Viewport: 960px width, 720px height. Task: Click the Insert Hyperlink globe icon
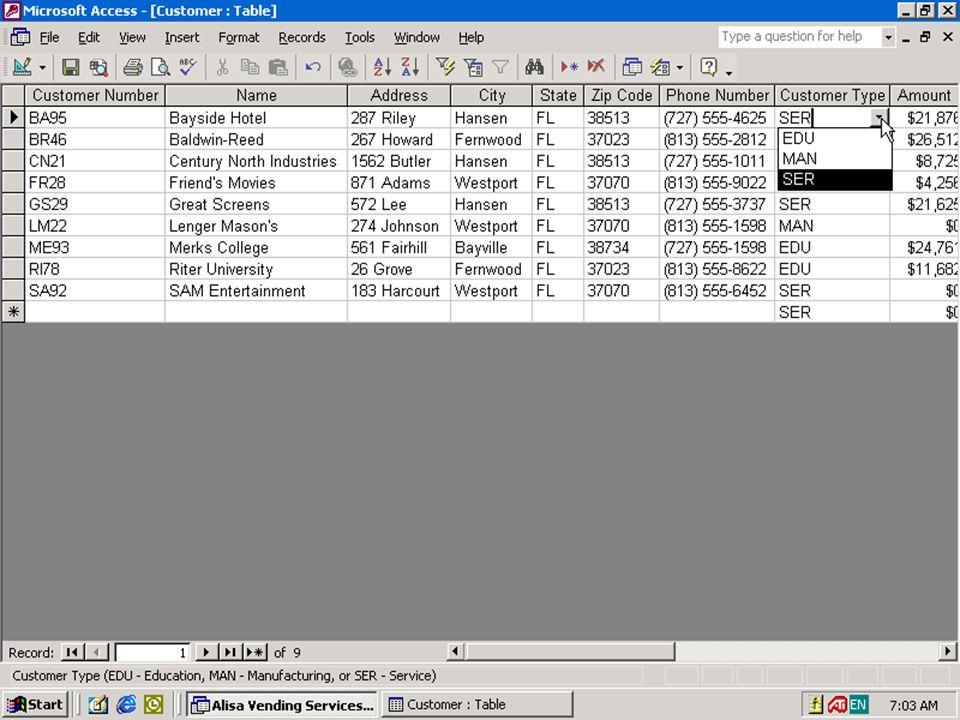[x=347, y=67]
